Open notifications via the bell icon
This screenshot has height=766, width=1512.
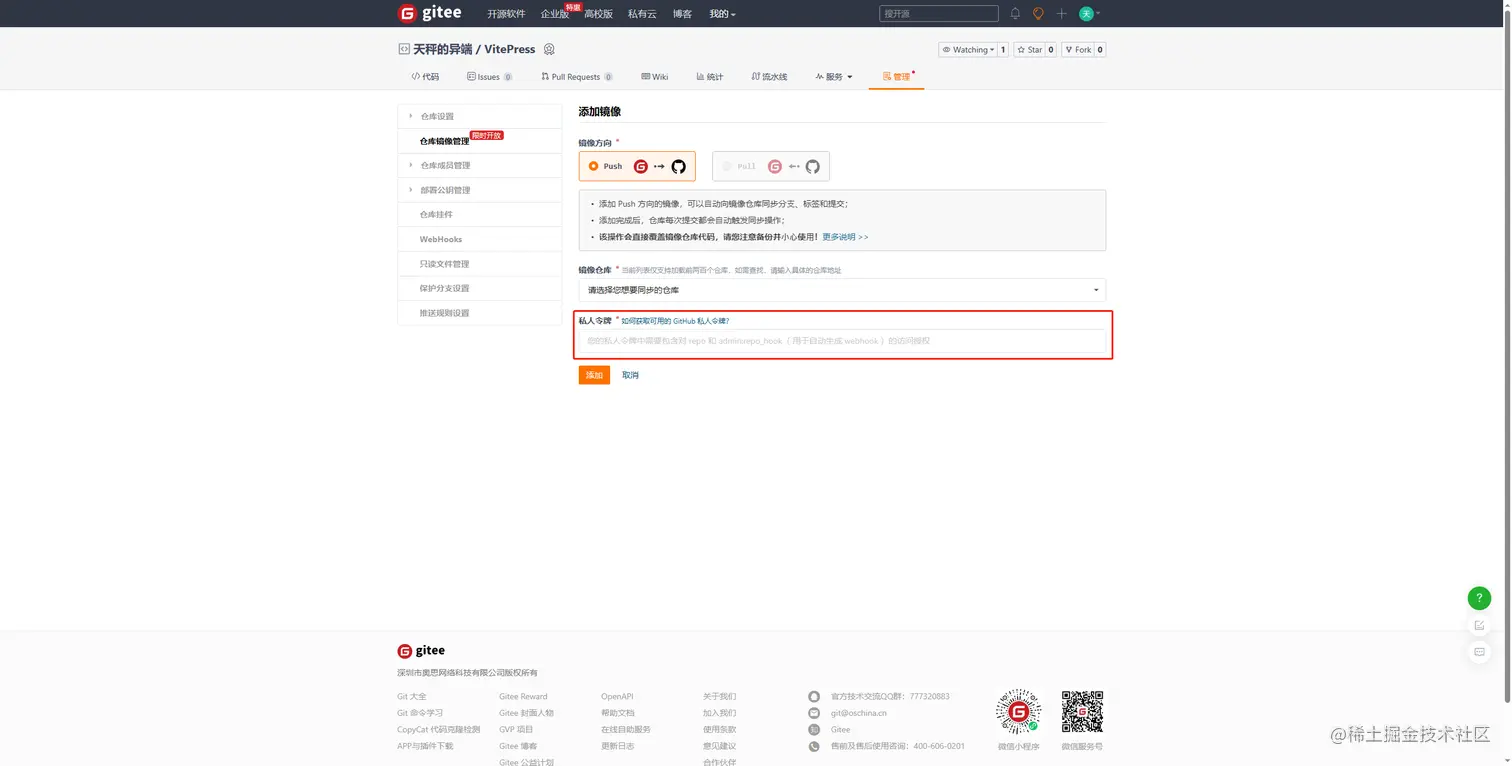pos(1014,13)
